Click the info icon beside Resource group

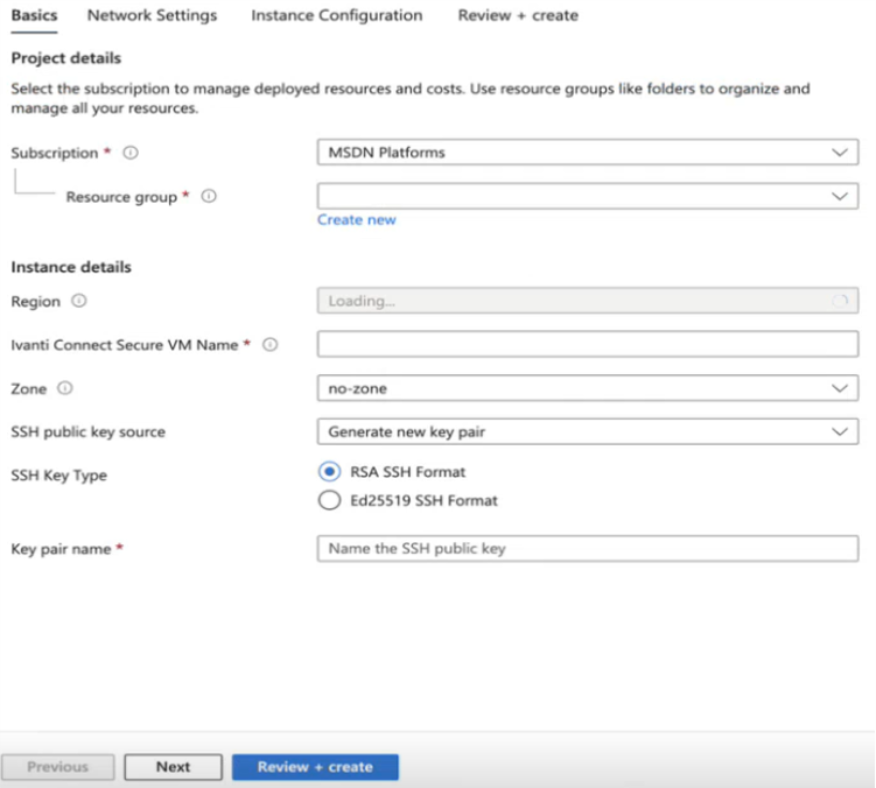(x=209, y=196)
